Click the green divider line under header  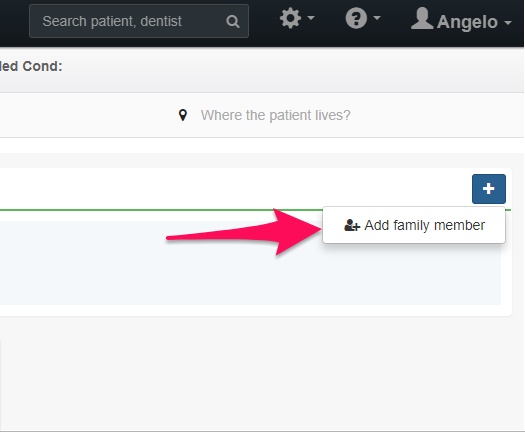tap(161, 210)
